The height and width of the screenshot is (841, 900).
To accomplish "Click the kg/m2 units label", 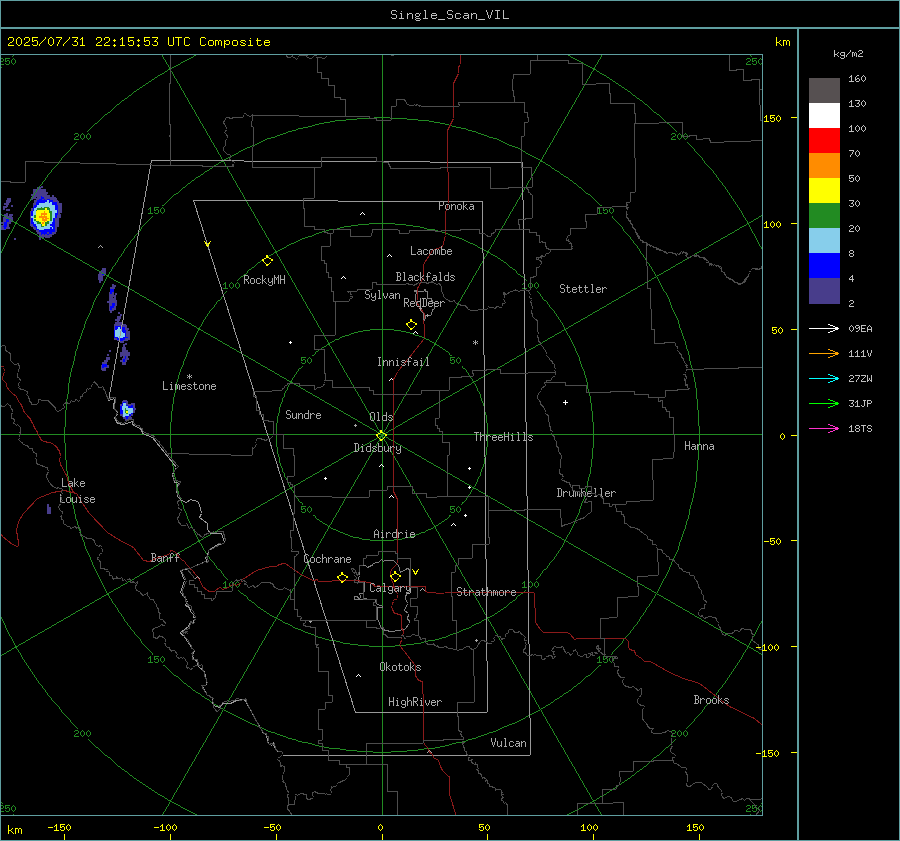I will coord(848,54).
